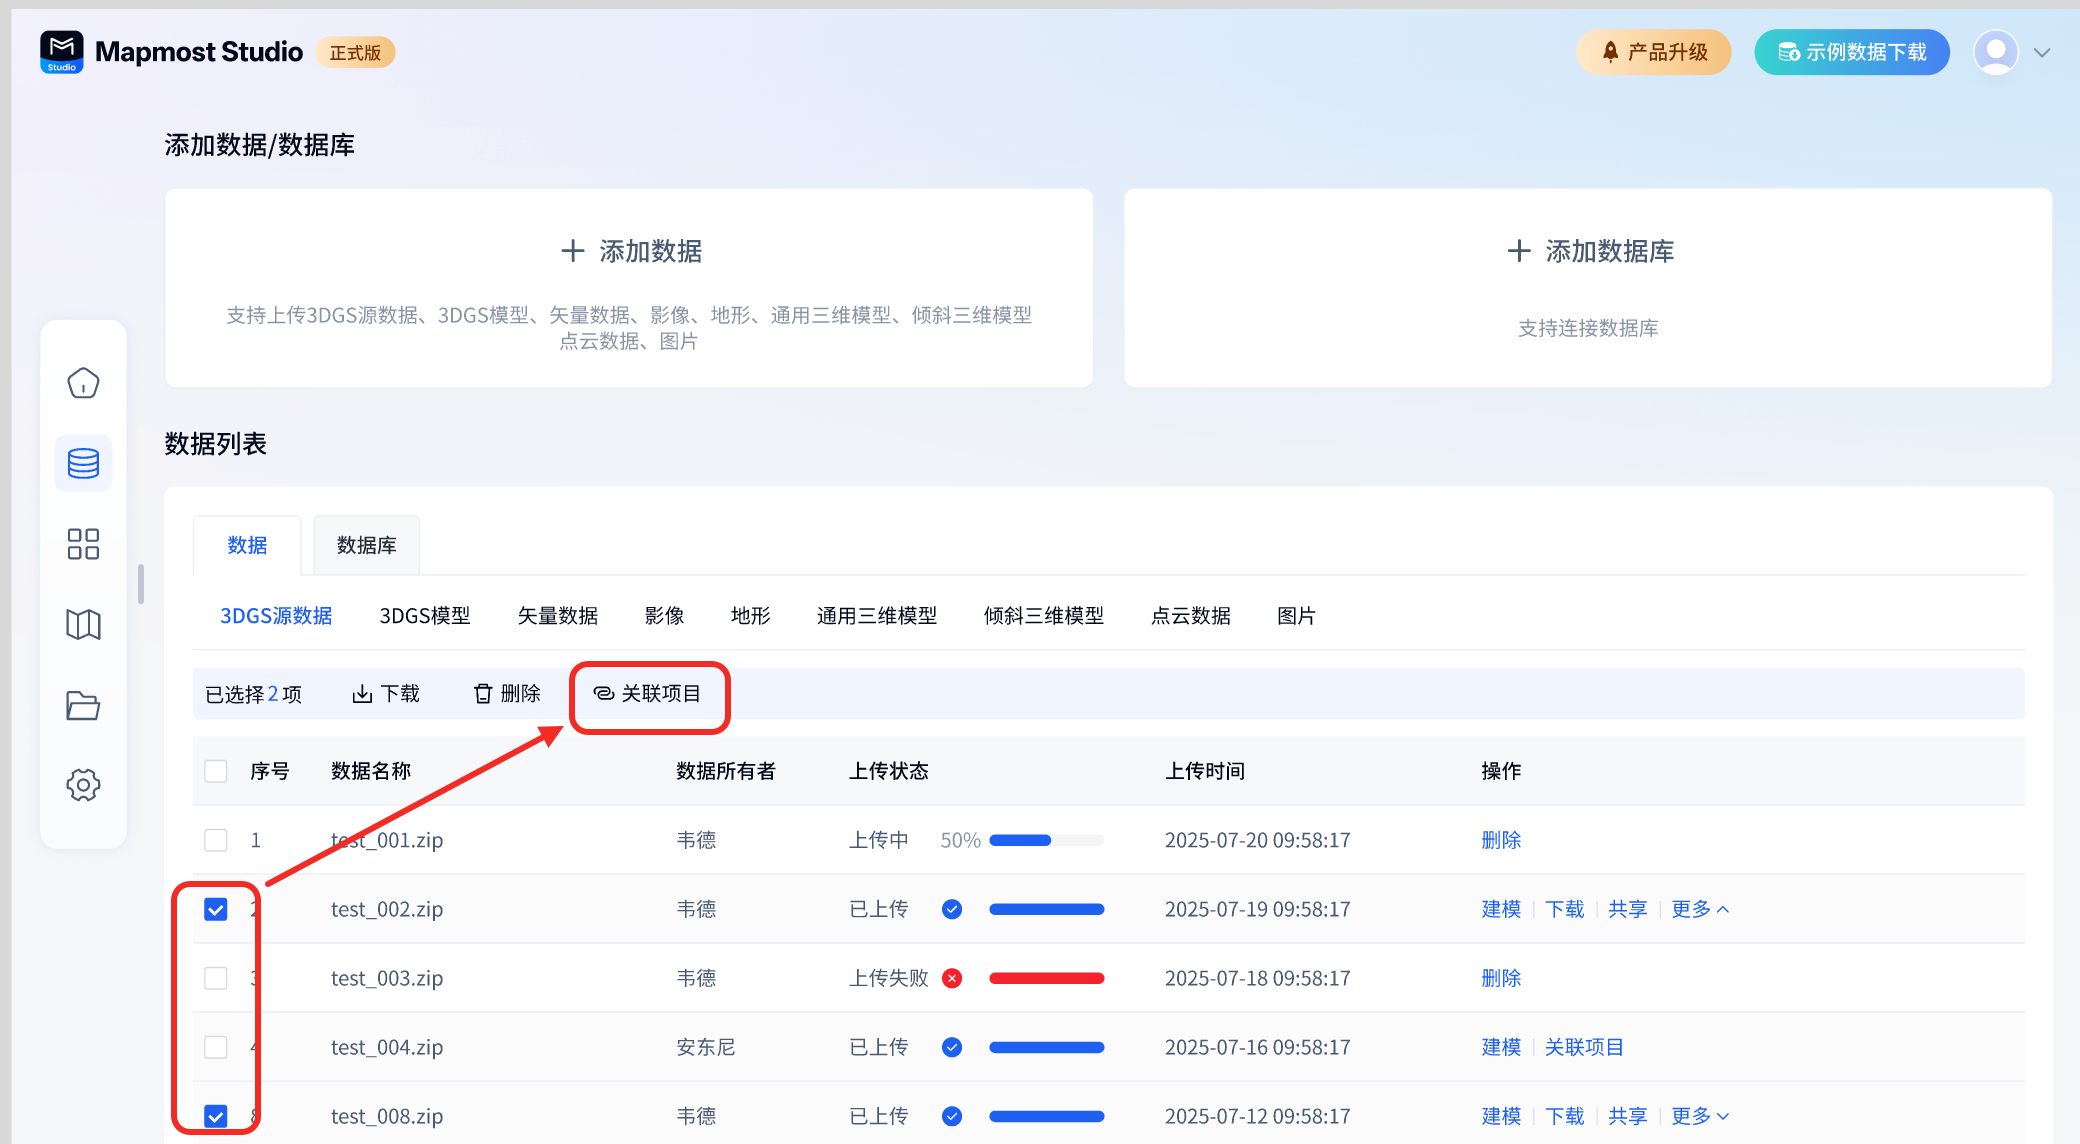Select the 3DGS模型 category tab
The height and width of the screenshot is (1144, 2080).
(425, 616)
